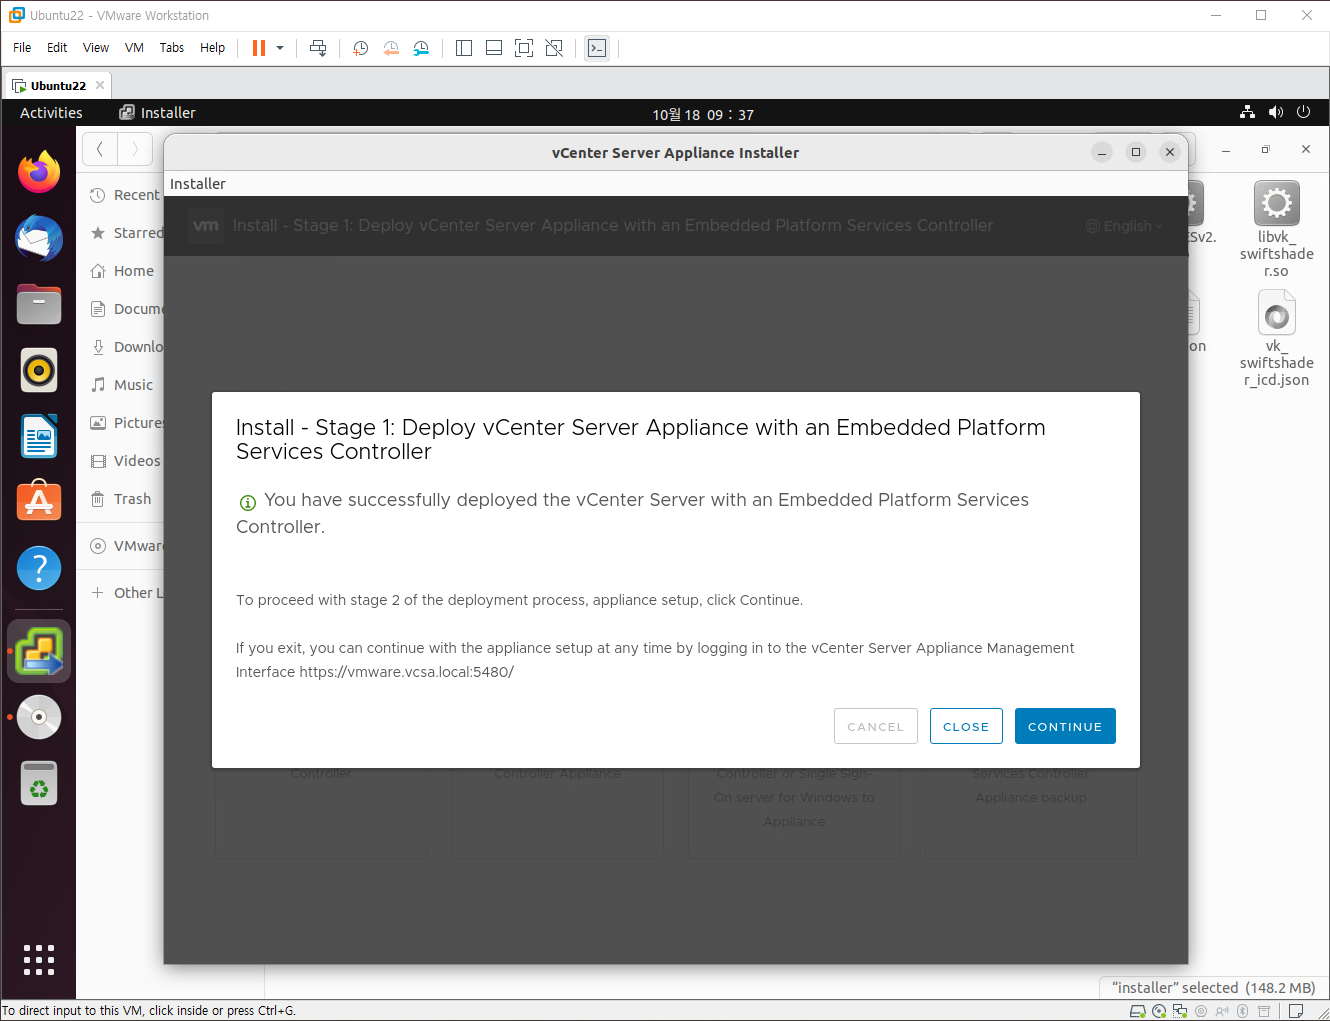Enter full screen mode
1330x1021 pixels.
524,48
